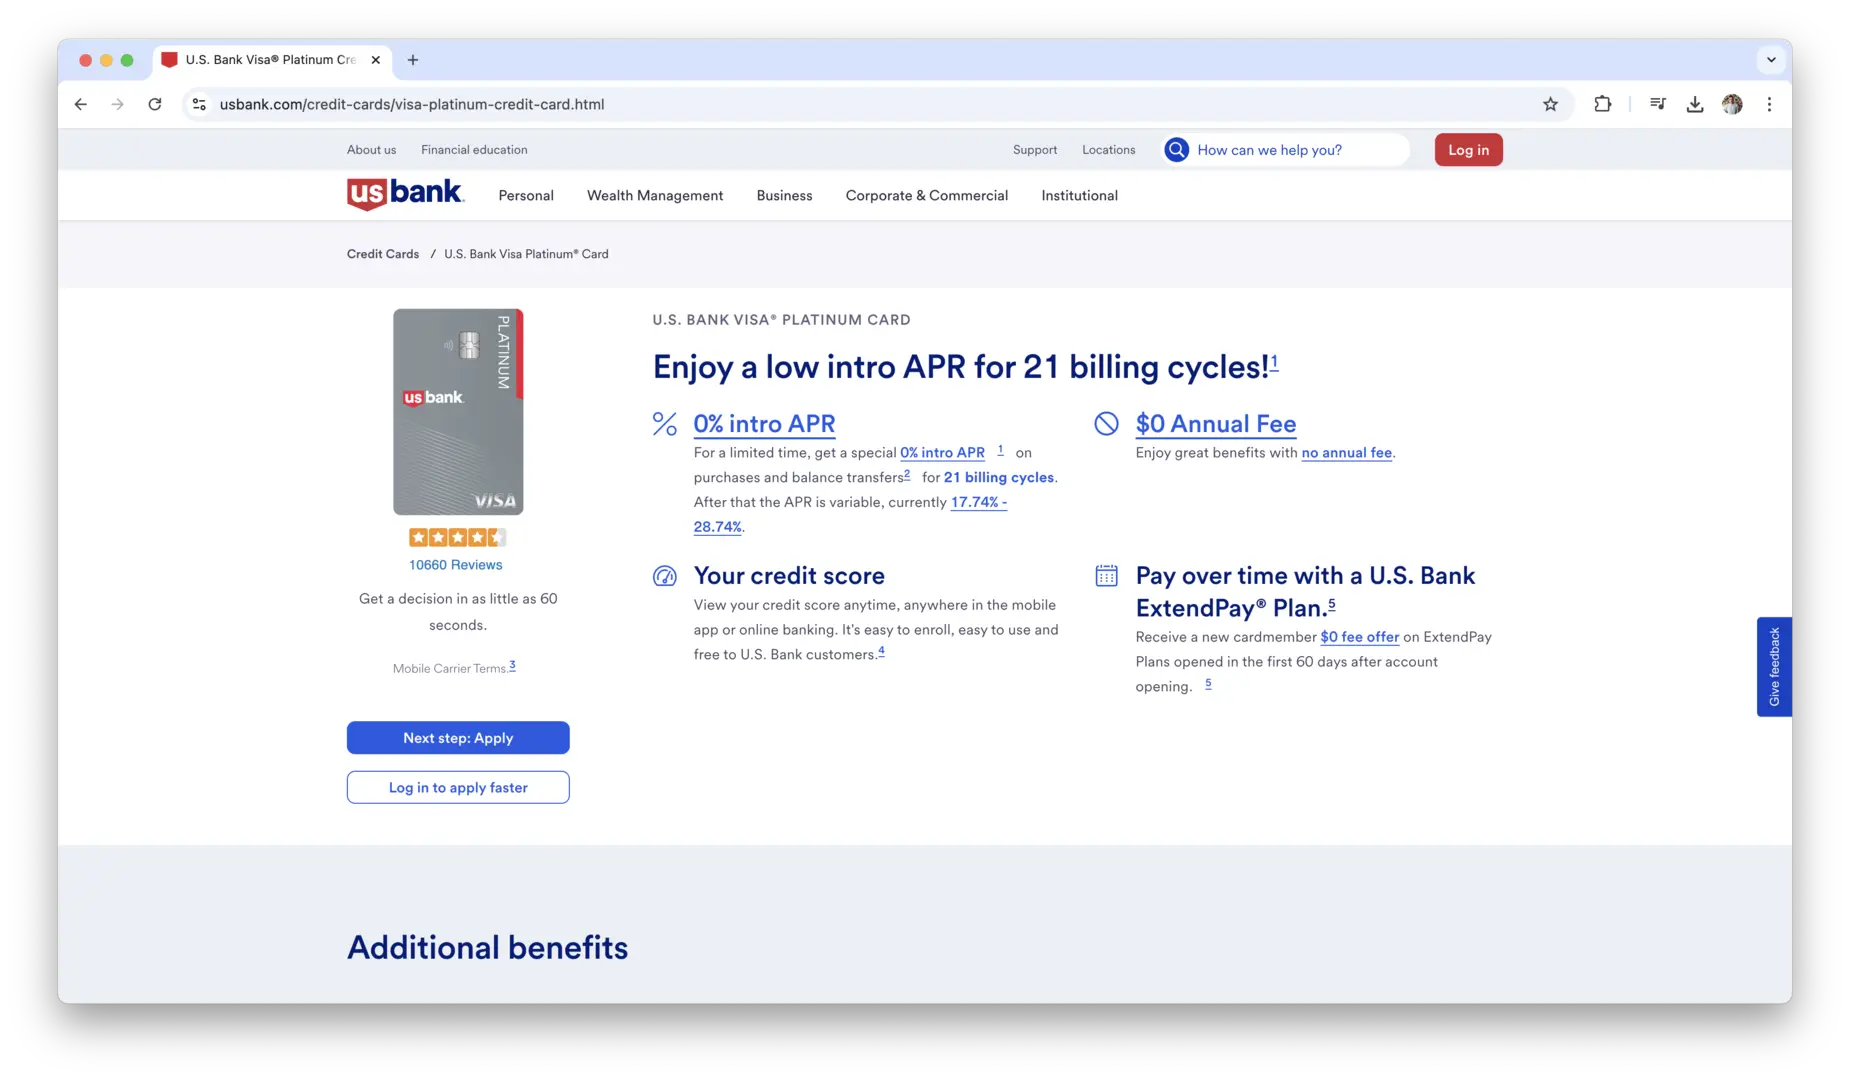Click the gauge icon beside Your credit score

pyautogui.click(x=665, y=576)
